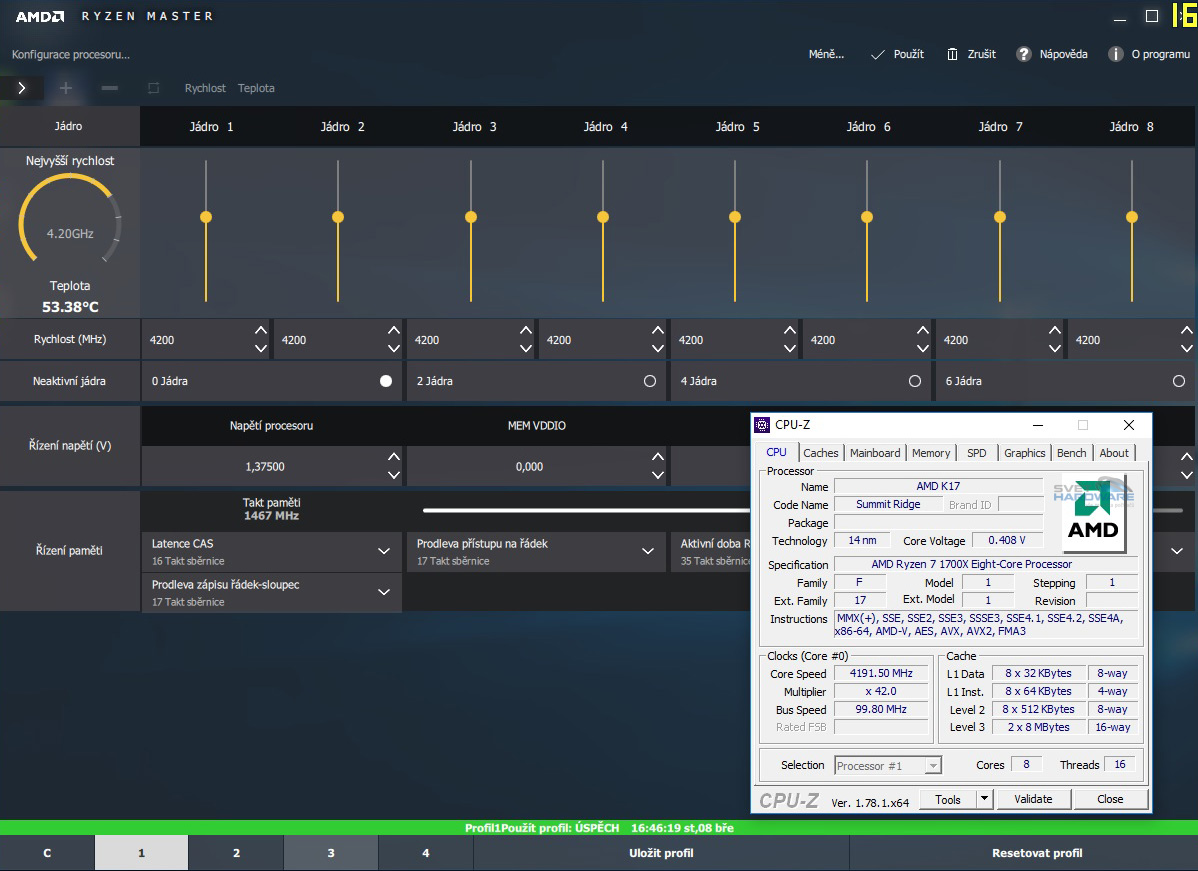Click the AMD logo in the title bar
The width and height of the screenshot is (1198, 871).
[40, 15]
